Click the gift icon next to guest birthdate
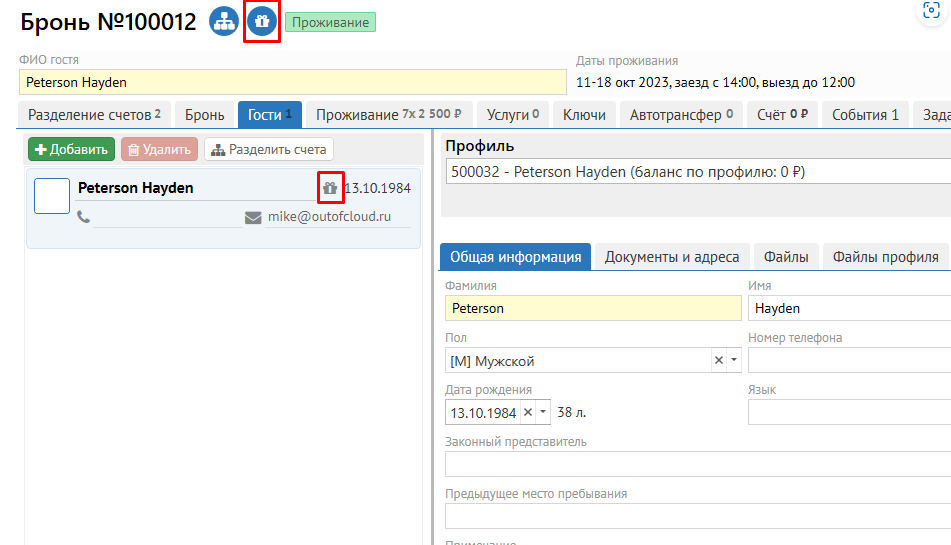951x545 pixels. [x=330, y=188]
